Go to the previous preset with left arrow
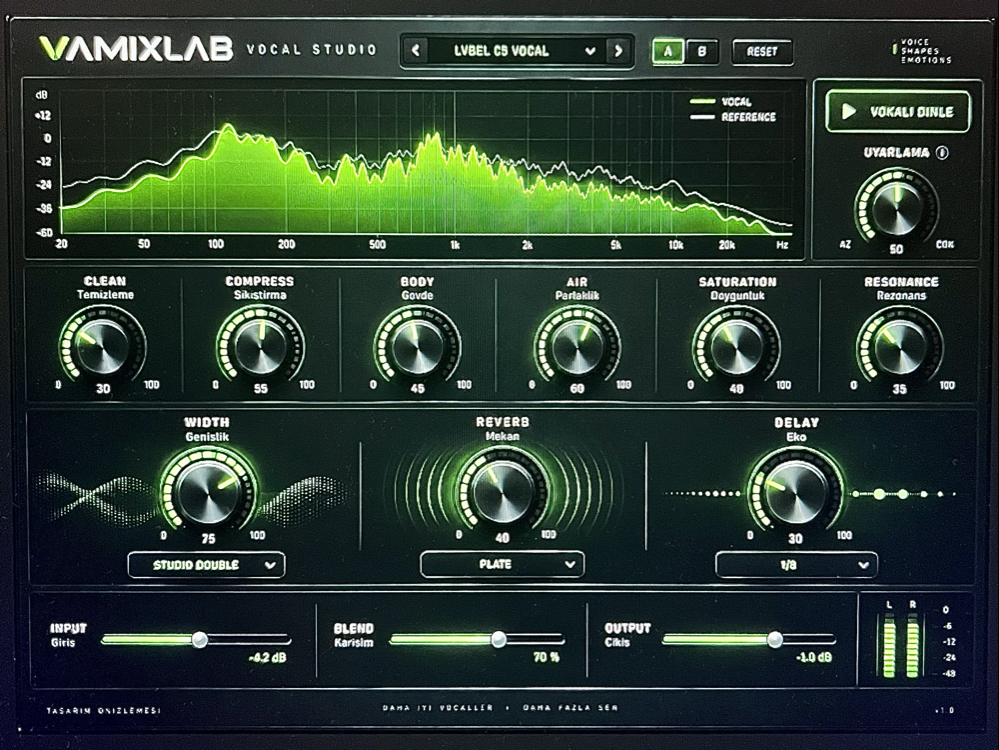 pos(416,50)
